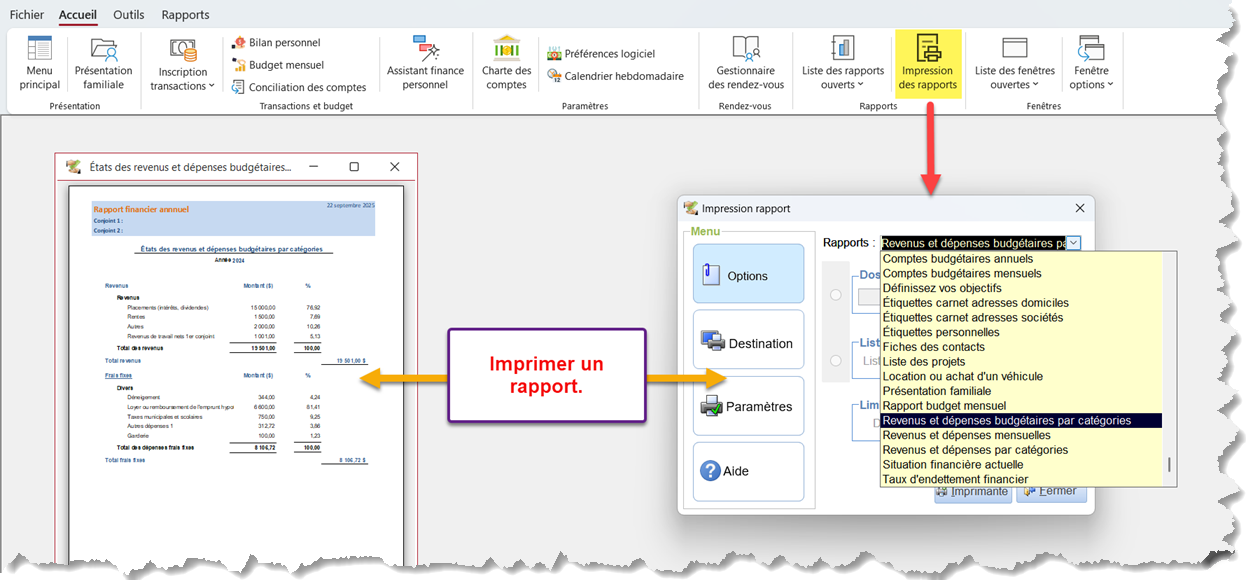1246x580 pixels.
Task: Open Calendrier hebdomadaire
Action: (615, 76)
